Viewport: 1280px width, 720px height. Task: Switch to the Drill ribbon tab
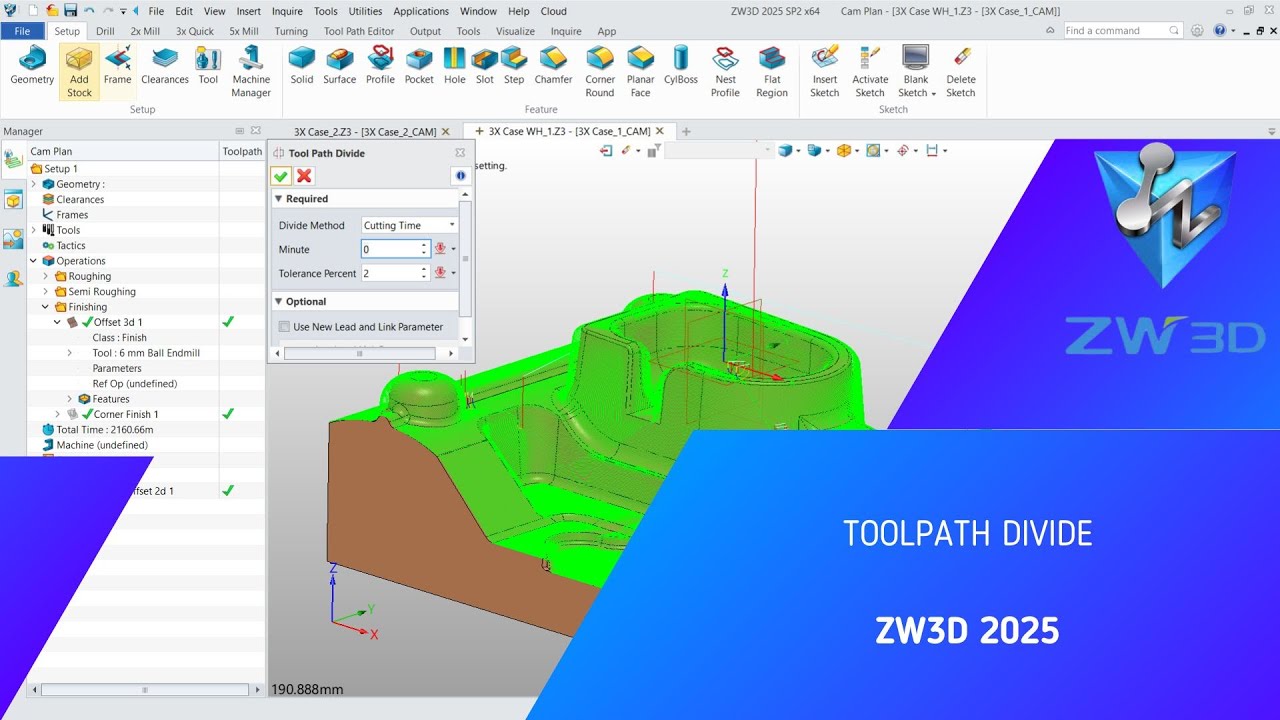tap(105, 31)
